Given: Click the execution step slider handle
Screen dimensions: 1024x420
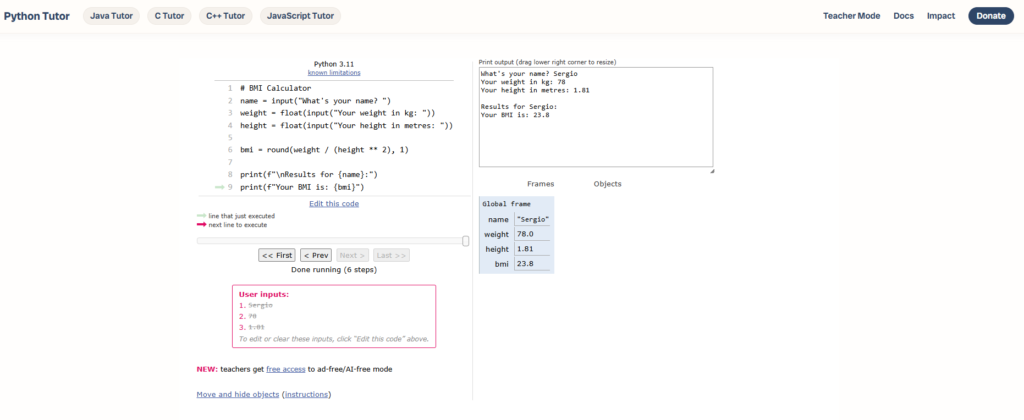Looking at the screenshot, I should click(465, 240).
